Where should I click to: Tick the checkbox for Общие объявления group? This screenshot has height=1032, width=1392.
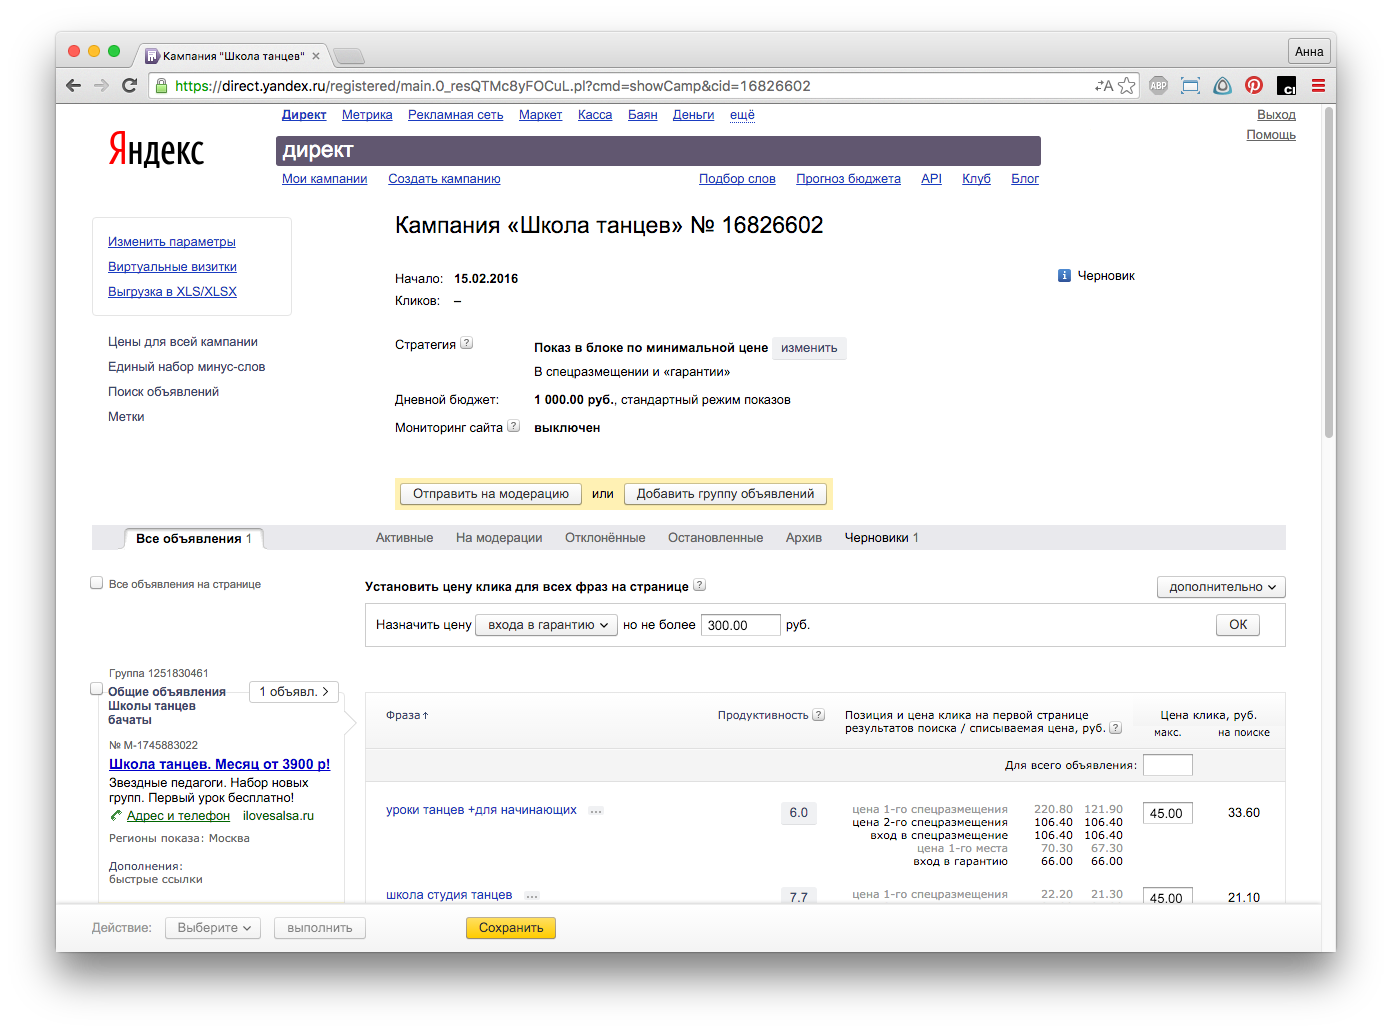pyautogui.click(x=97, y=689)
